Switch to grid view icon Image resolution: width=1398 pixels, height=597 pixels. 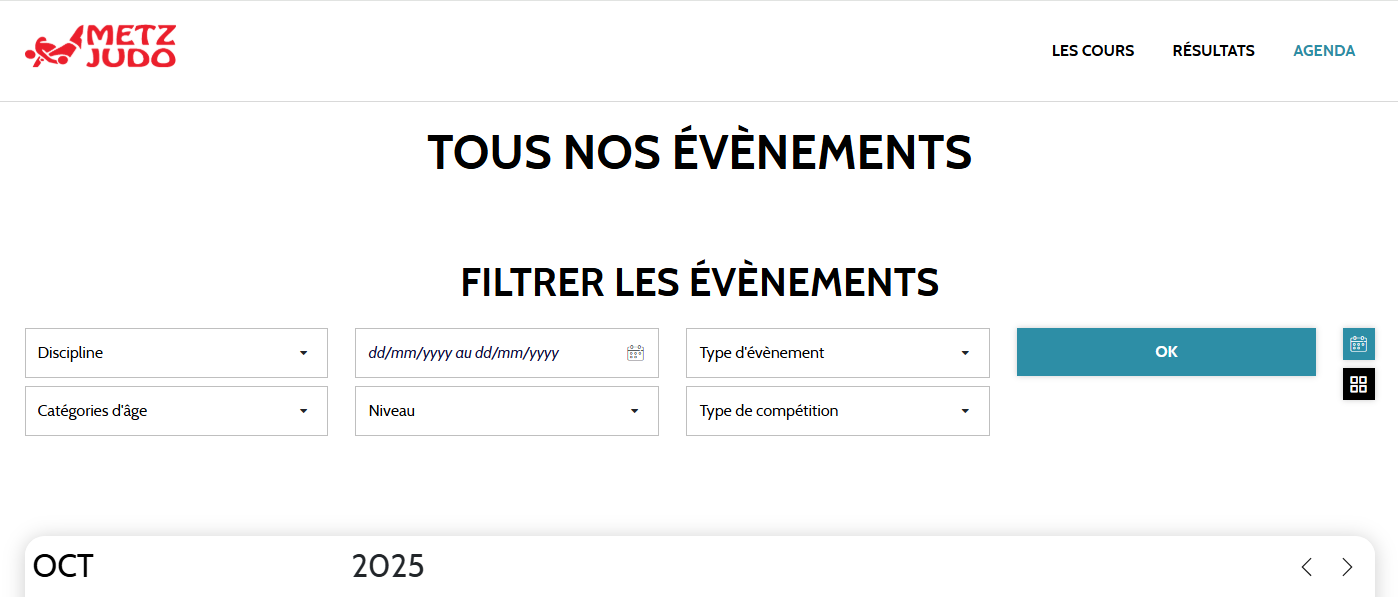(x=1358, y=384)
